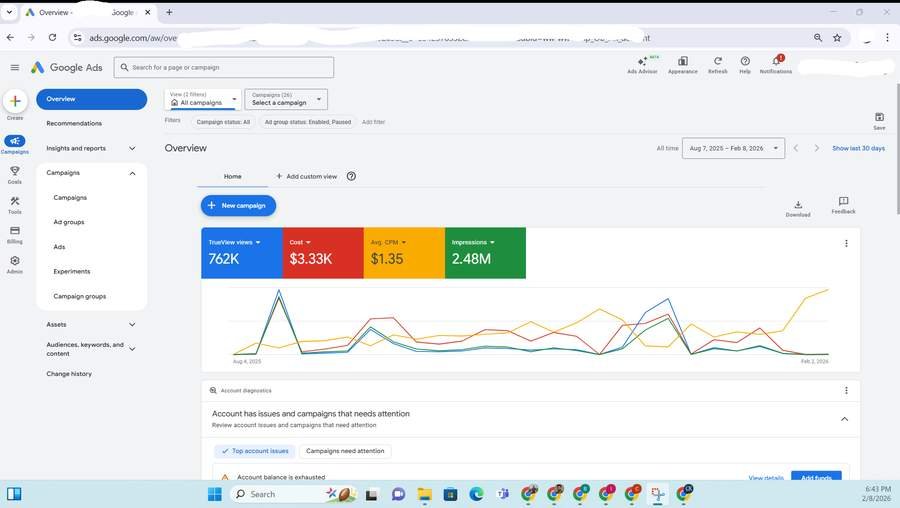Refresh the Google Ads data
The image size is (900, 508).
(x=717, y=65)
